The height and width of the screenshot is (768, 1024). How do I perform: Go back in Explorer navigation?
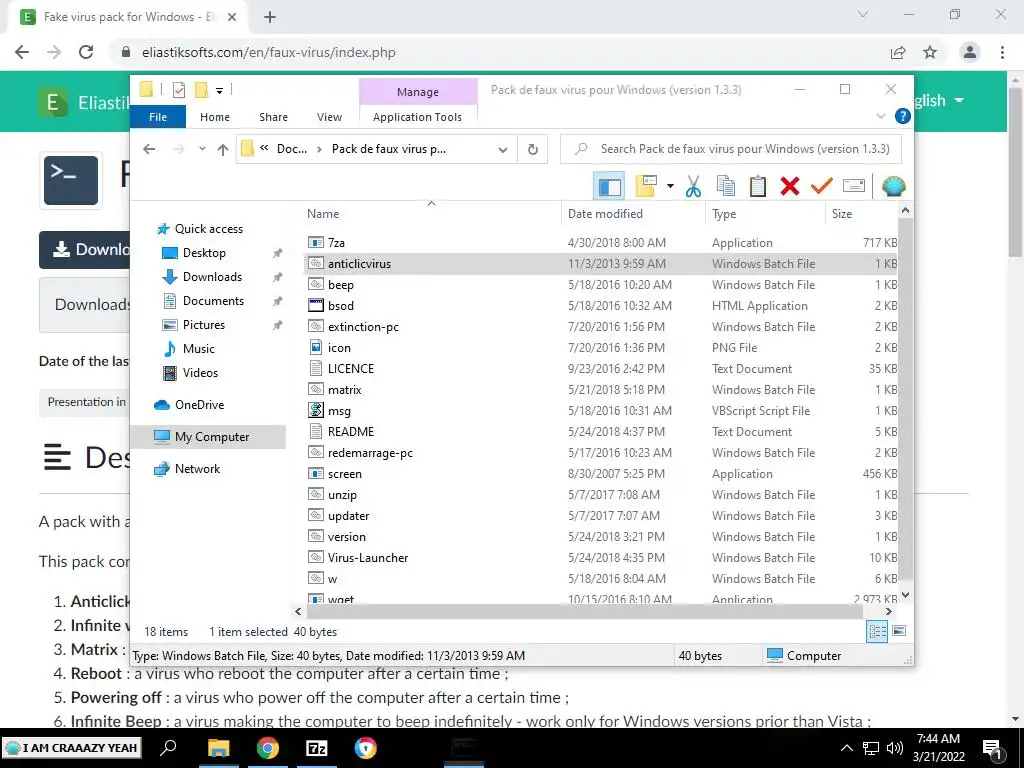149,150
